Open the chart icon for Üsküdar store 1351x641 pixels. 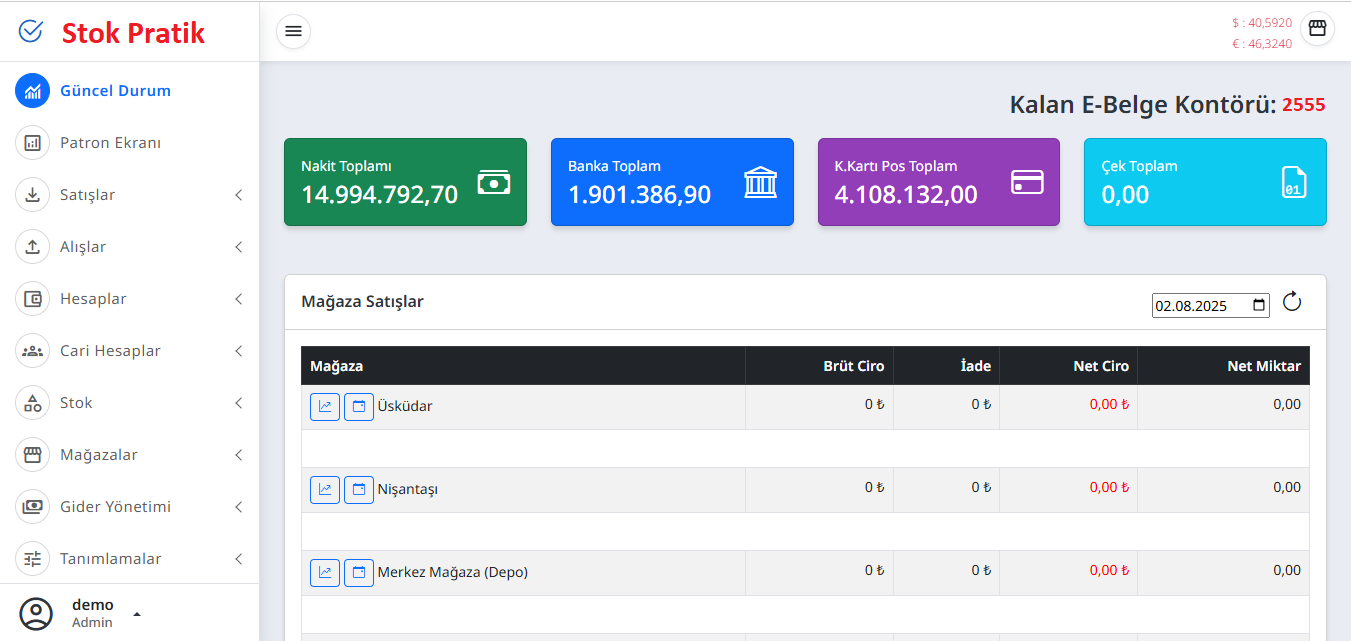click(x=324, y=406)
